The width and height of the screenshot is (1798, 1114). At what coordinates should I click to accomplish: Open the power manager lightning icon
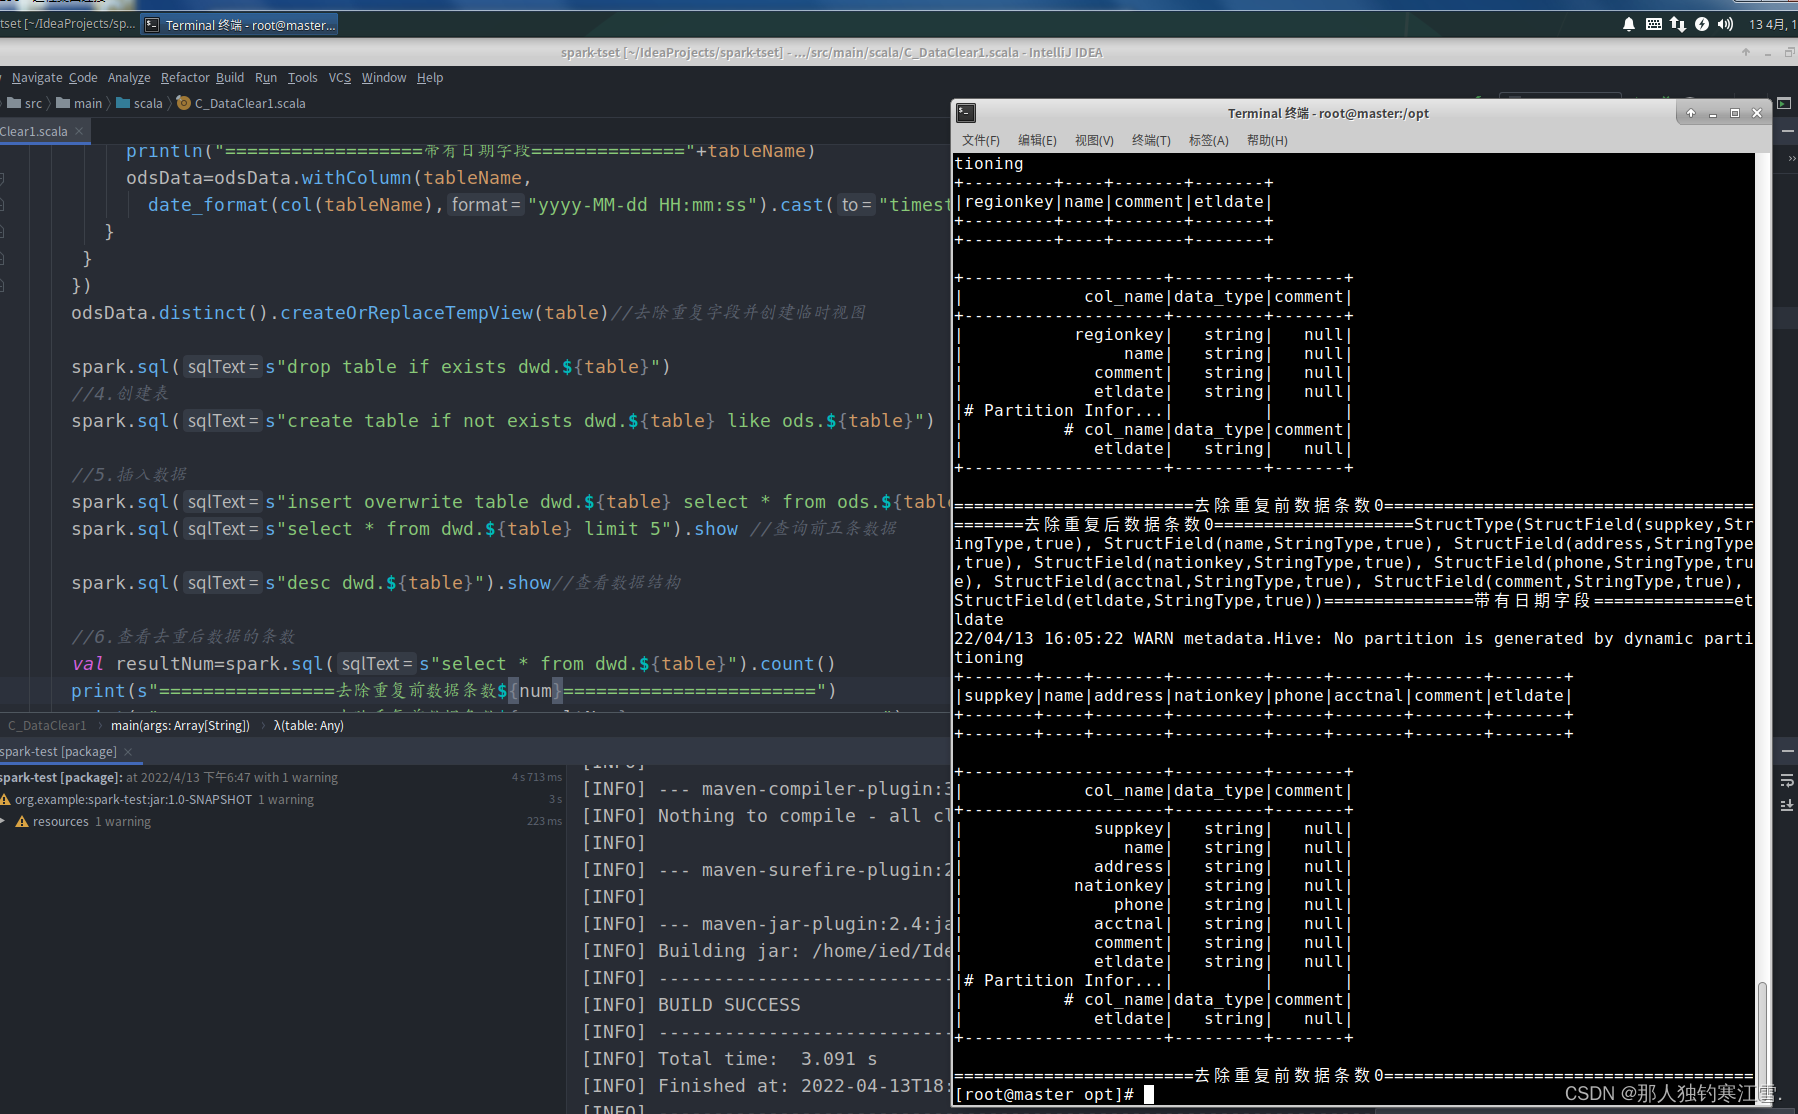point(1701,24)
